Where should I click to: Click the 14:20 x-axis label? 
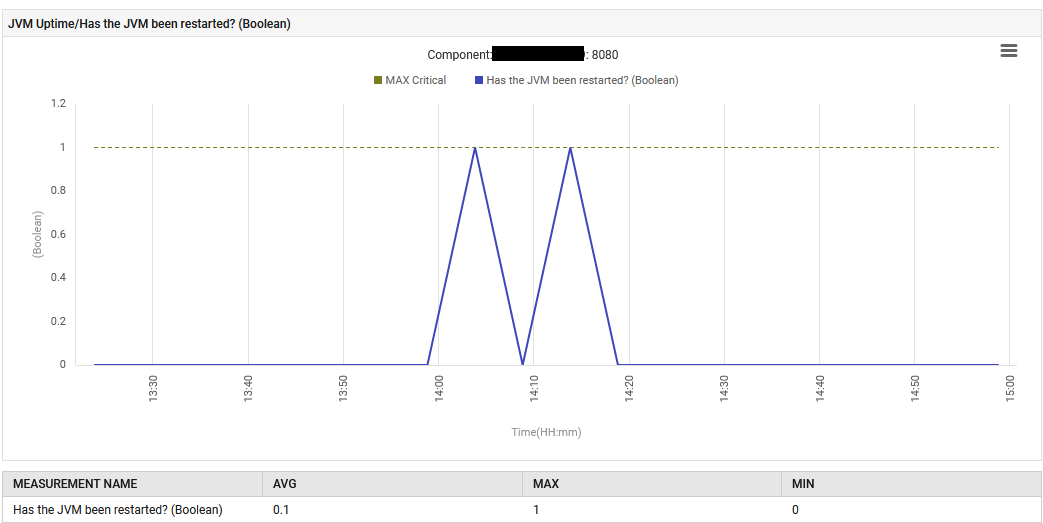[x=629, y=387]
